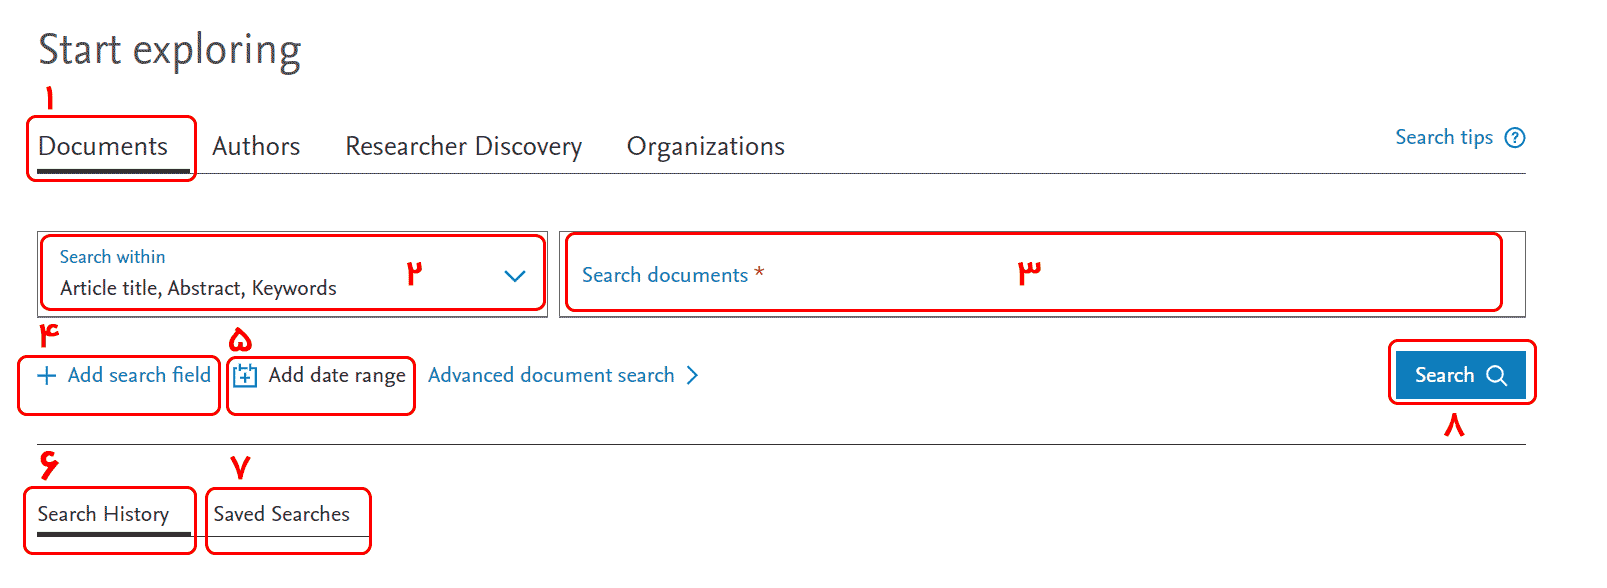Open the Advanced document search link
Image resolution: width=1607 pixels, height=588 pixels.
pyautogui.click(x=551, y=376)
